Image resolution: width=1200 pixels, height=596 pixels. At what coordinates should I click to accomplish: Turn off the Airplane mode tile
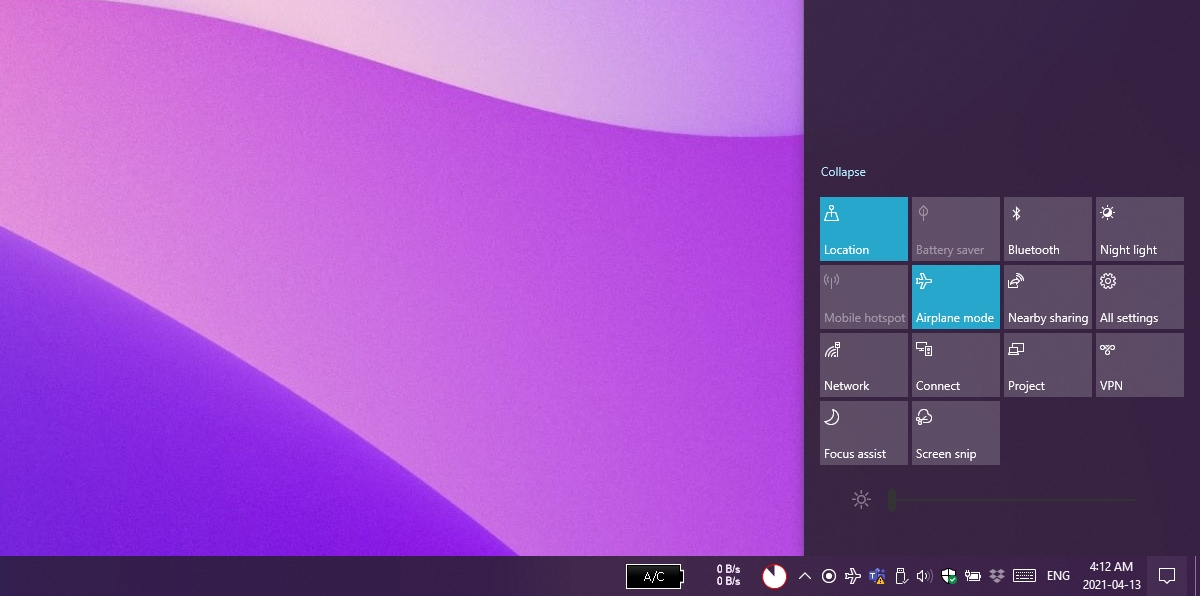tap(956, 297)
